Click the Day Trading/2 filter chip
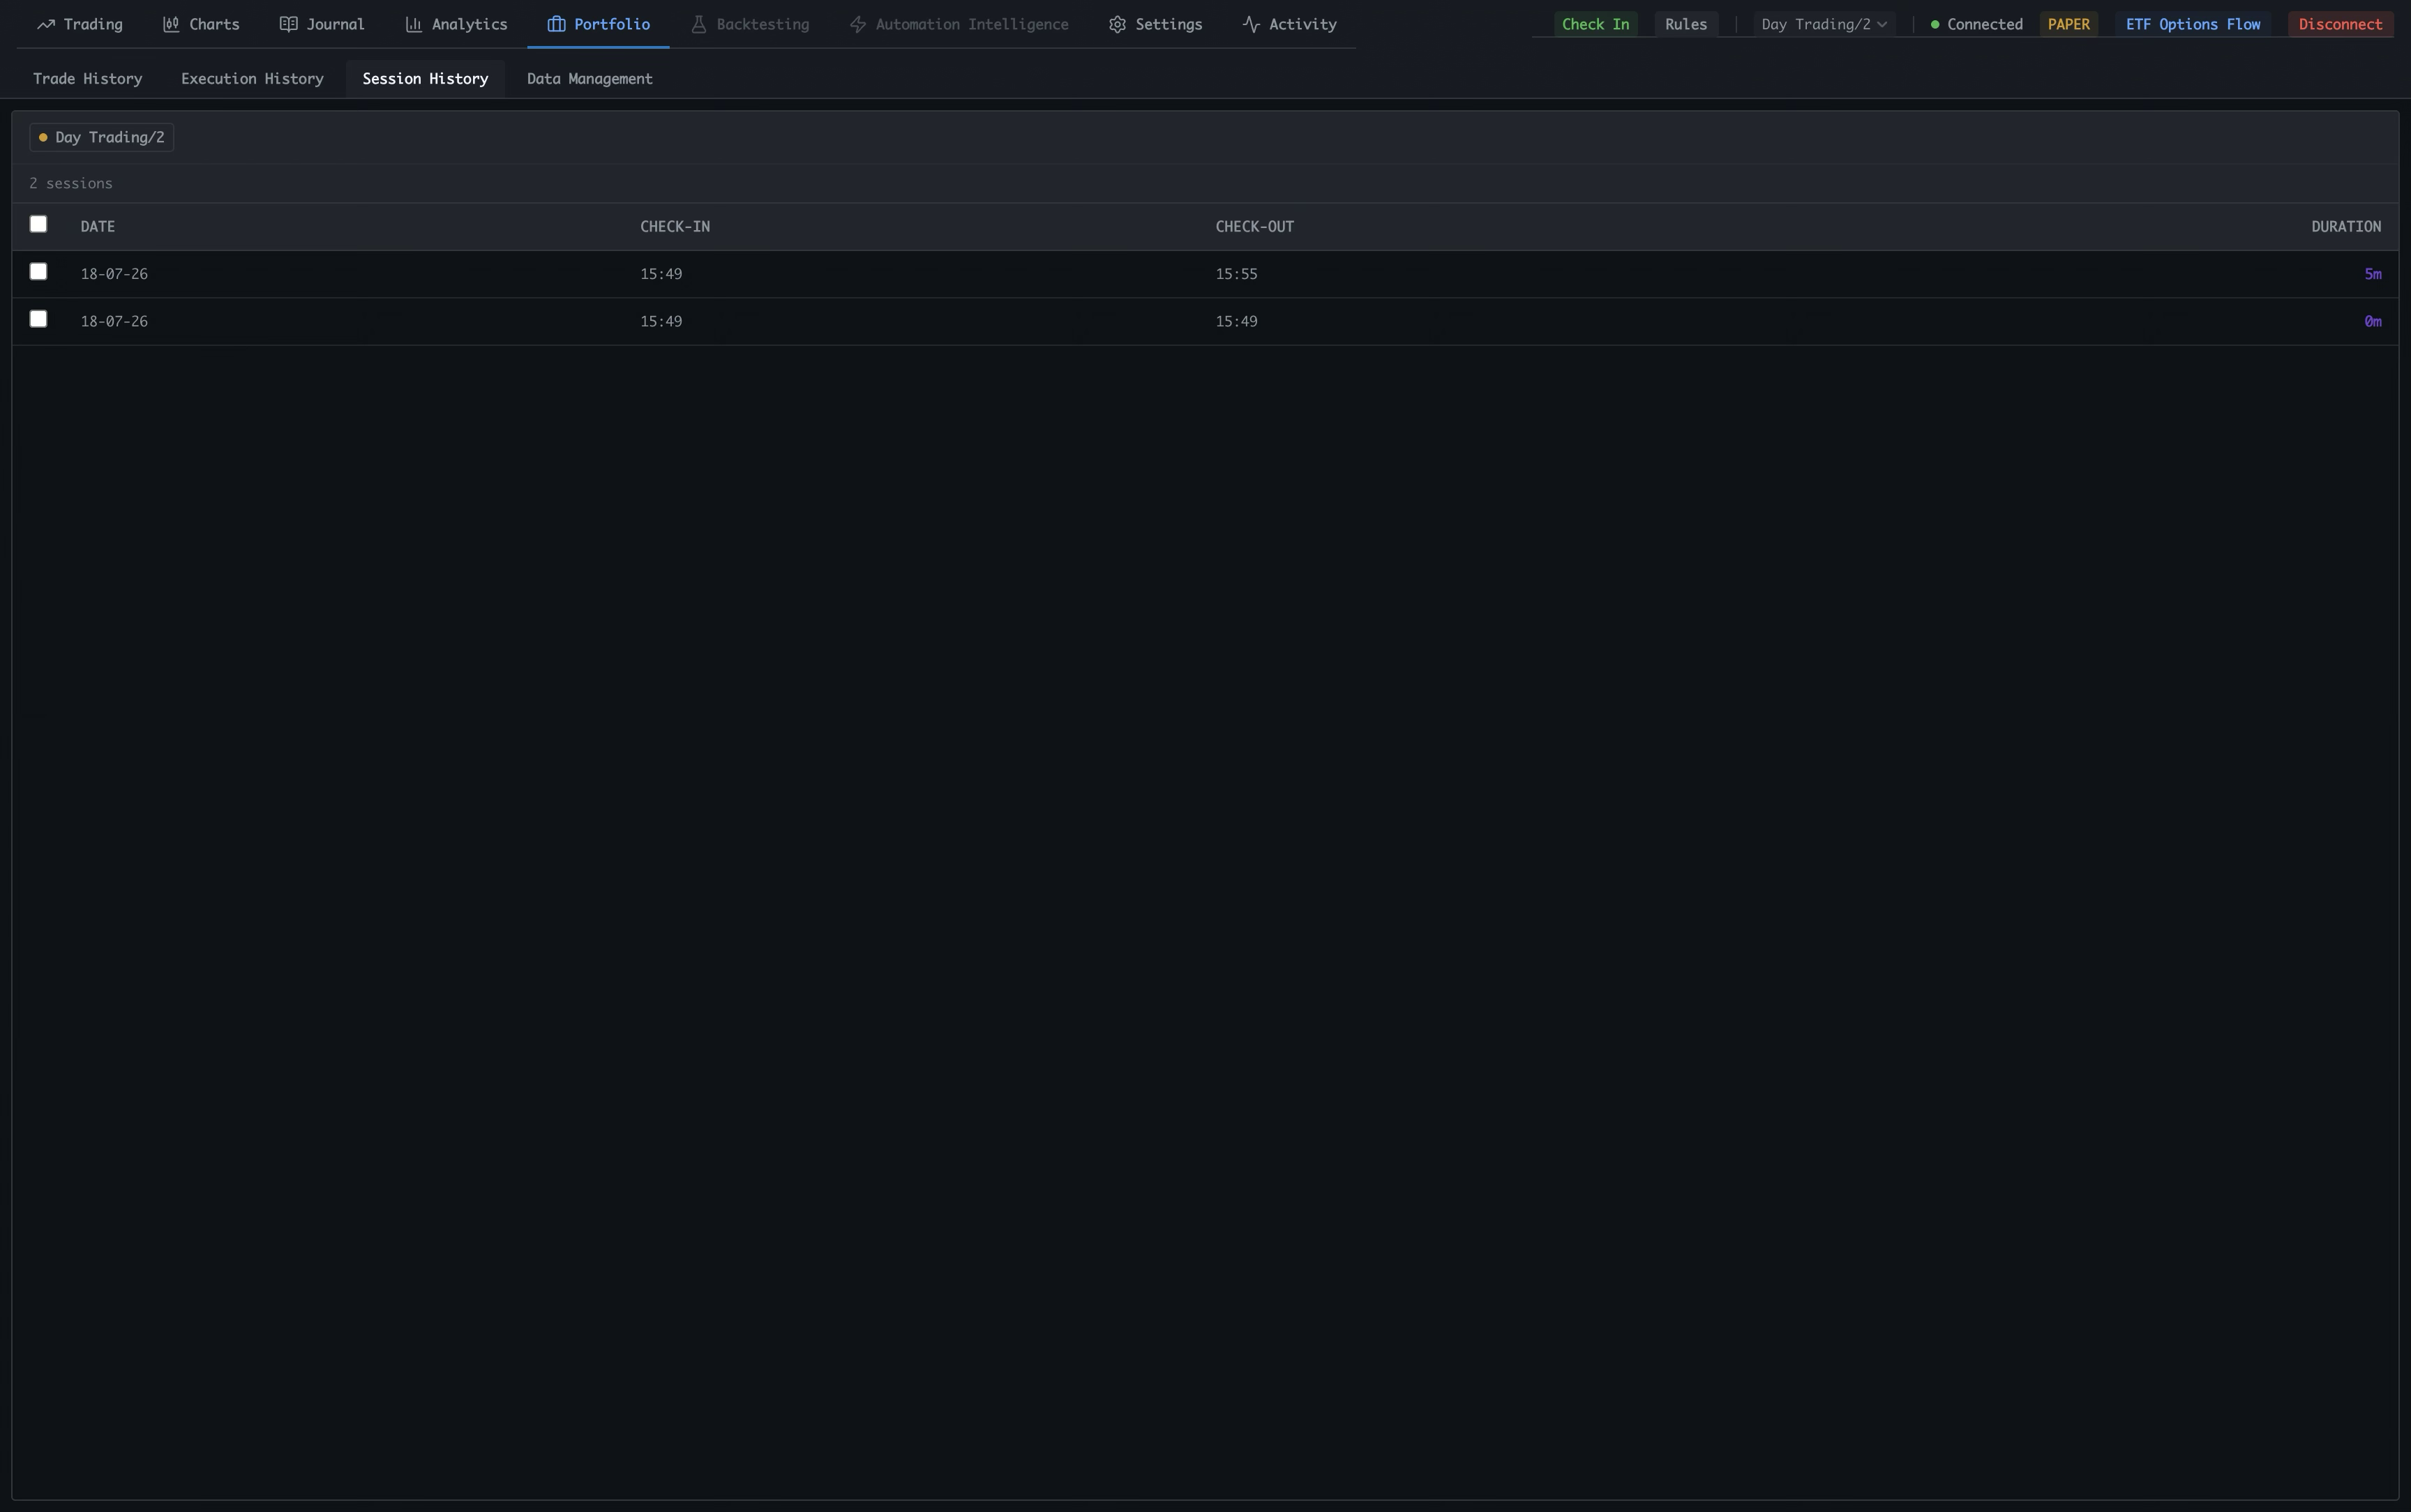 coord(102,137)
